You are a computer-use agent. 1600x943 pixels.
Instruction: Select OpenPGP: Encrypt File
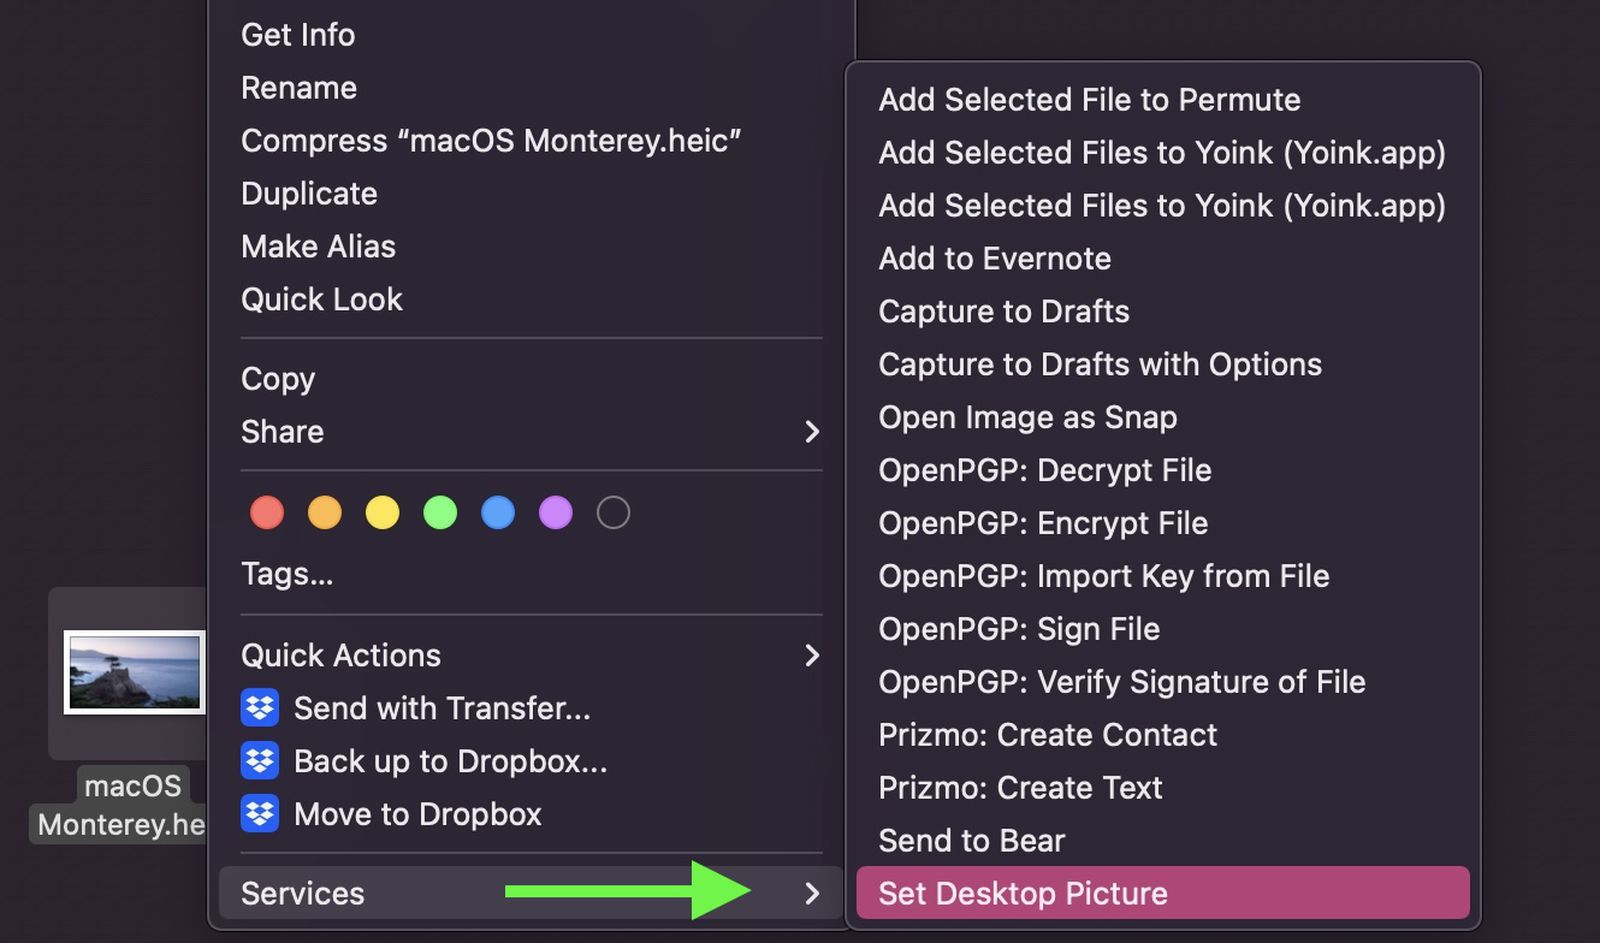[1042, 523]
